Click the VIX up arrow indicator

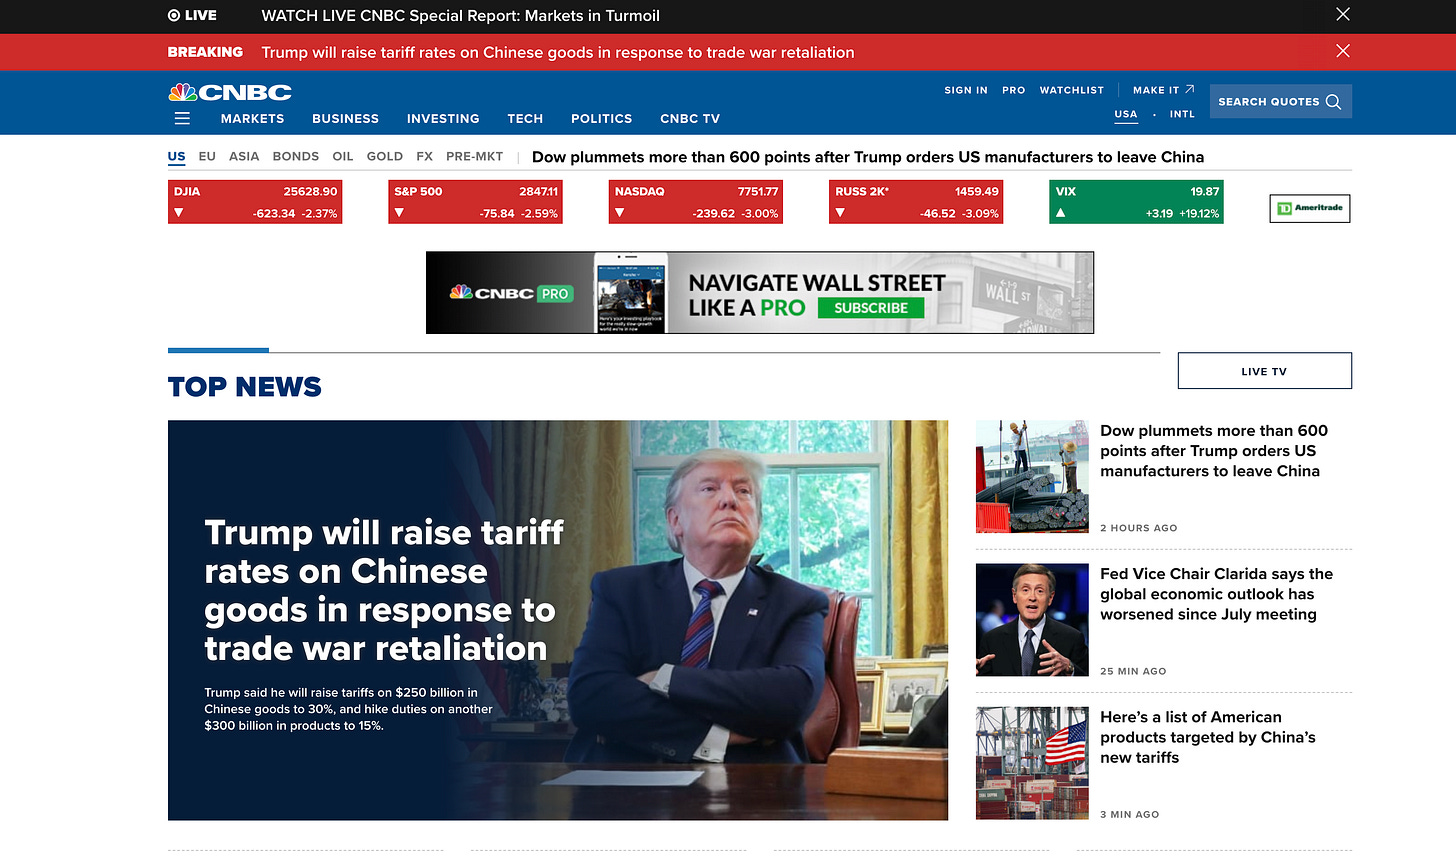point(1061,213)
